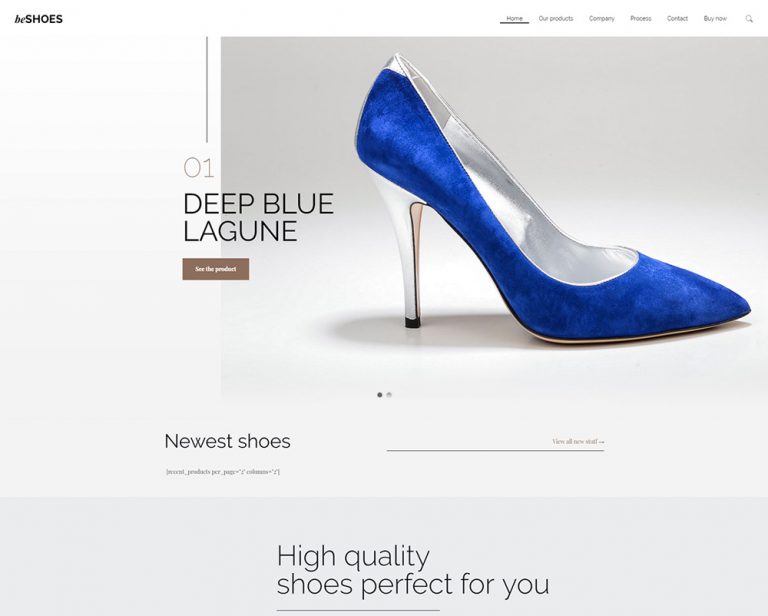
Task: Click the Buy now menu link
Action: 715,18
